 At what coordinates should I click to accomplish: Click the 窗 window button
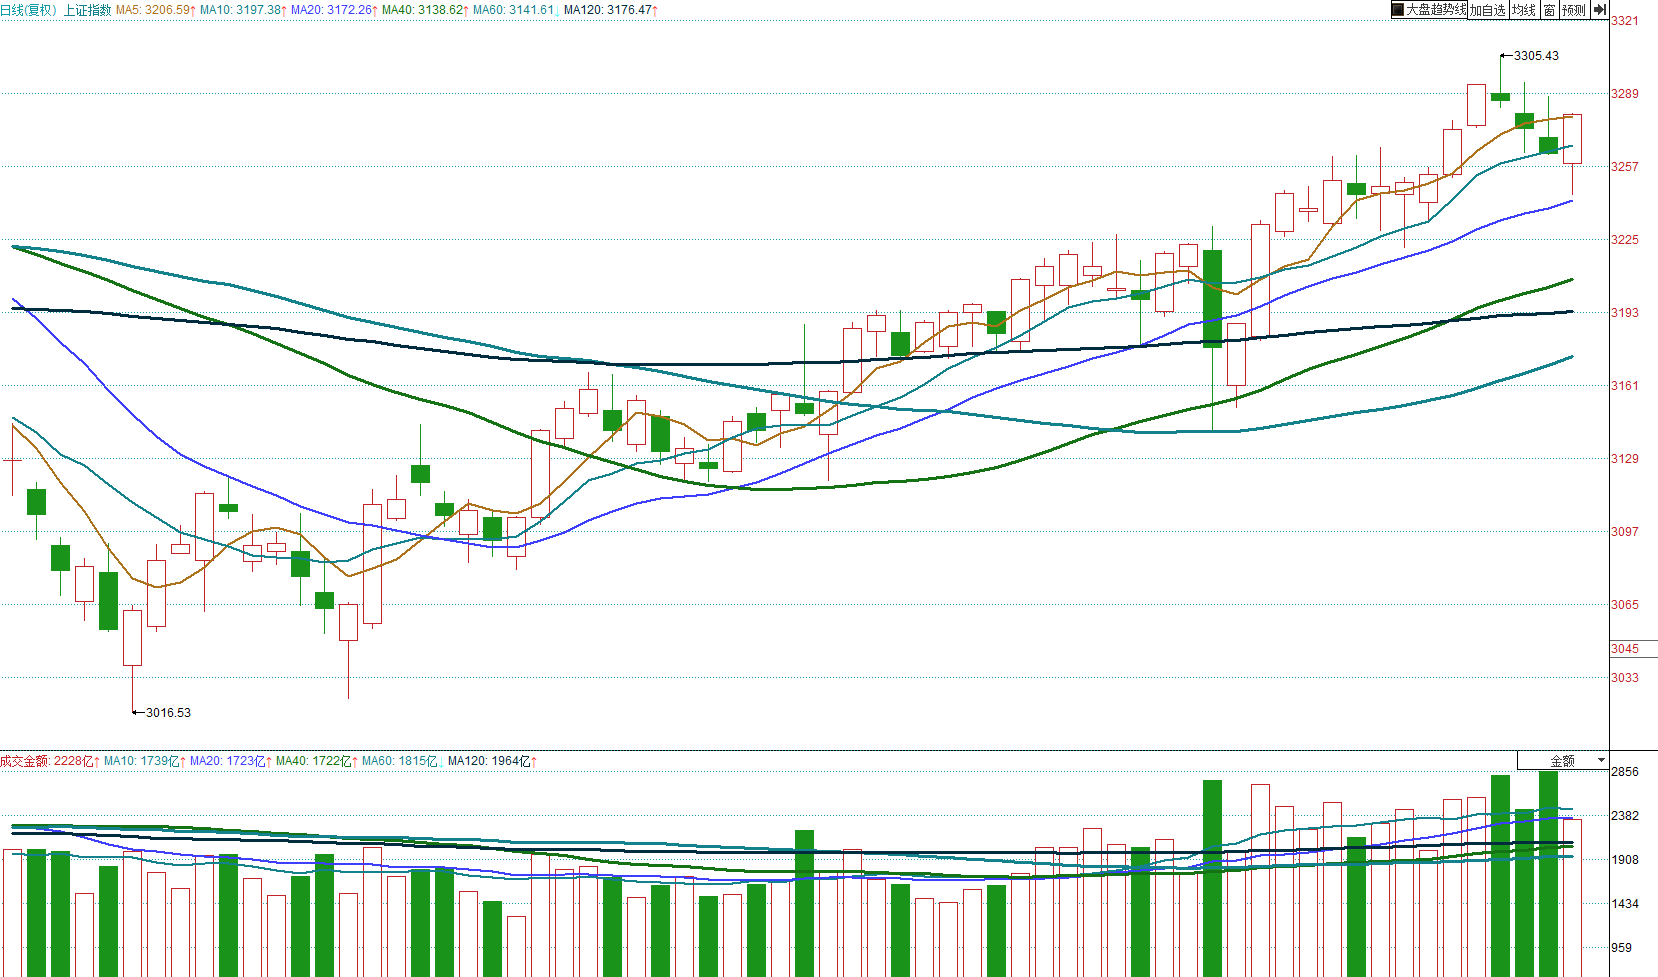click(x=1549, y=10)
